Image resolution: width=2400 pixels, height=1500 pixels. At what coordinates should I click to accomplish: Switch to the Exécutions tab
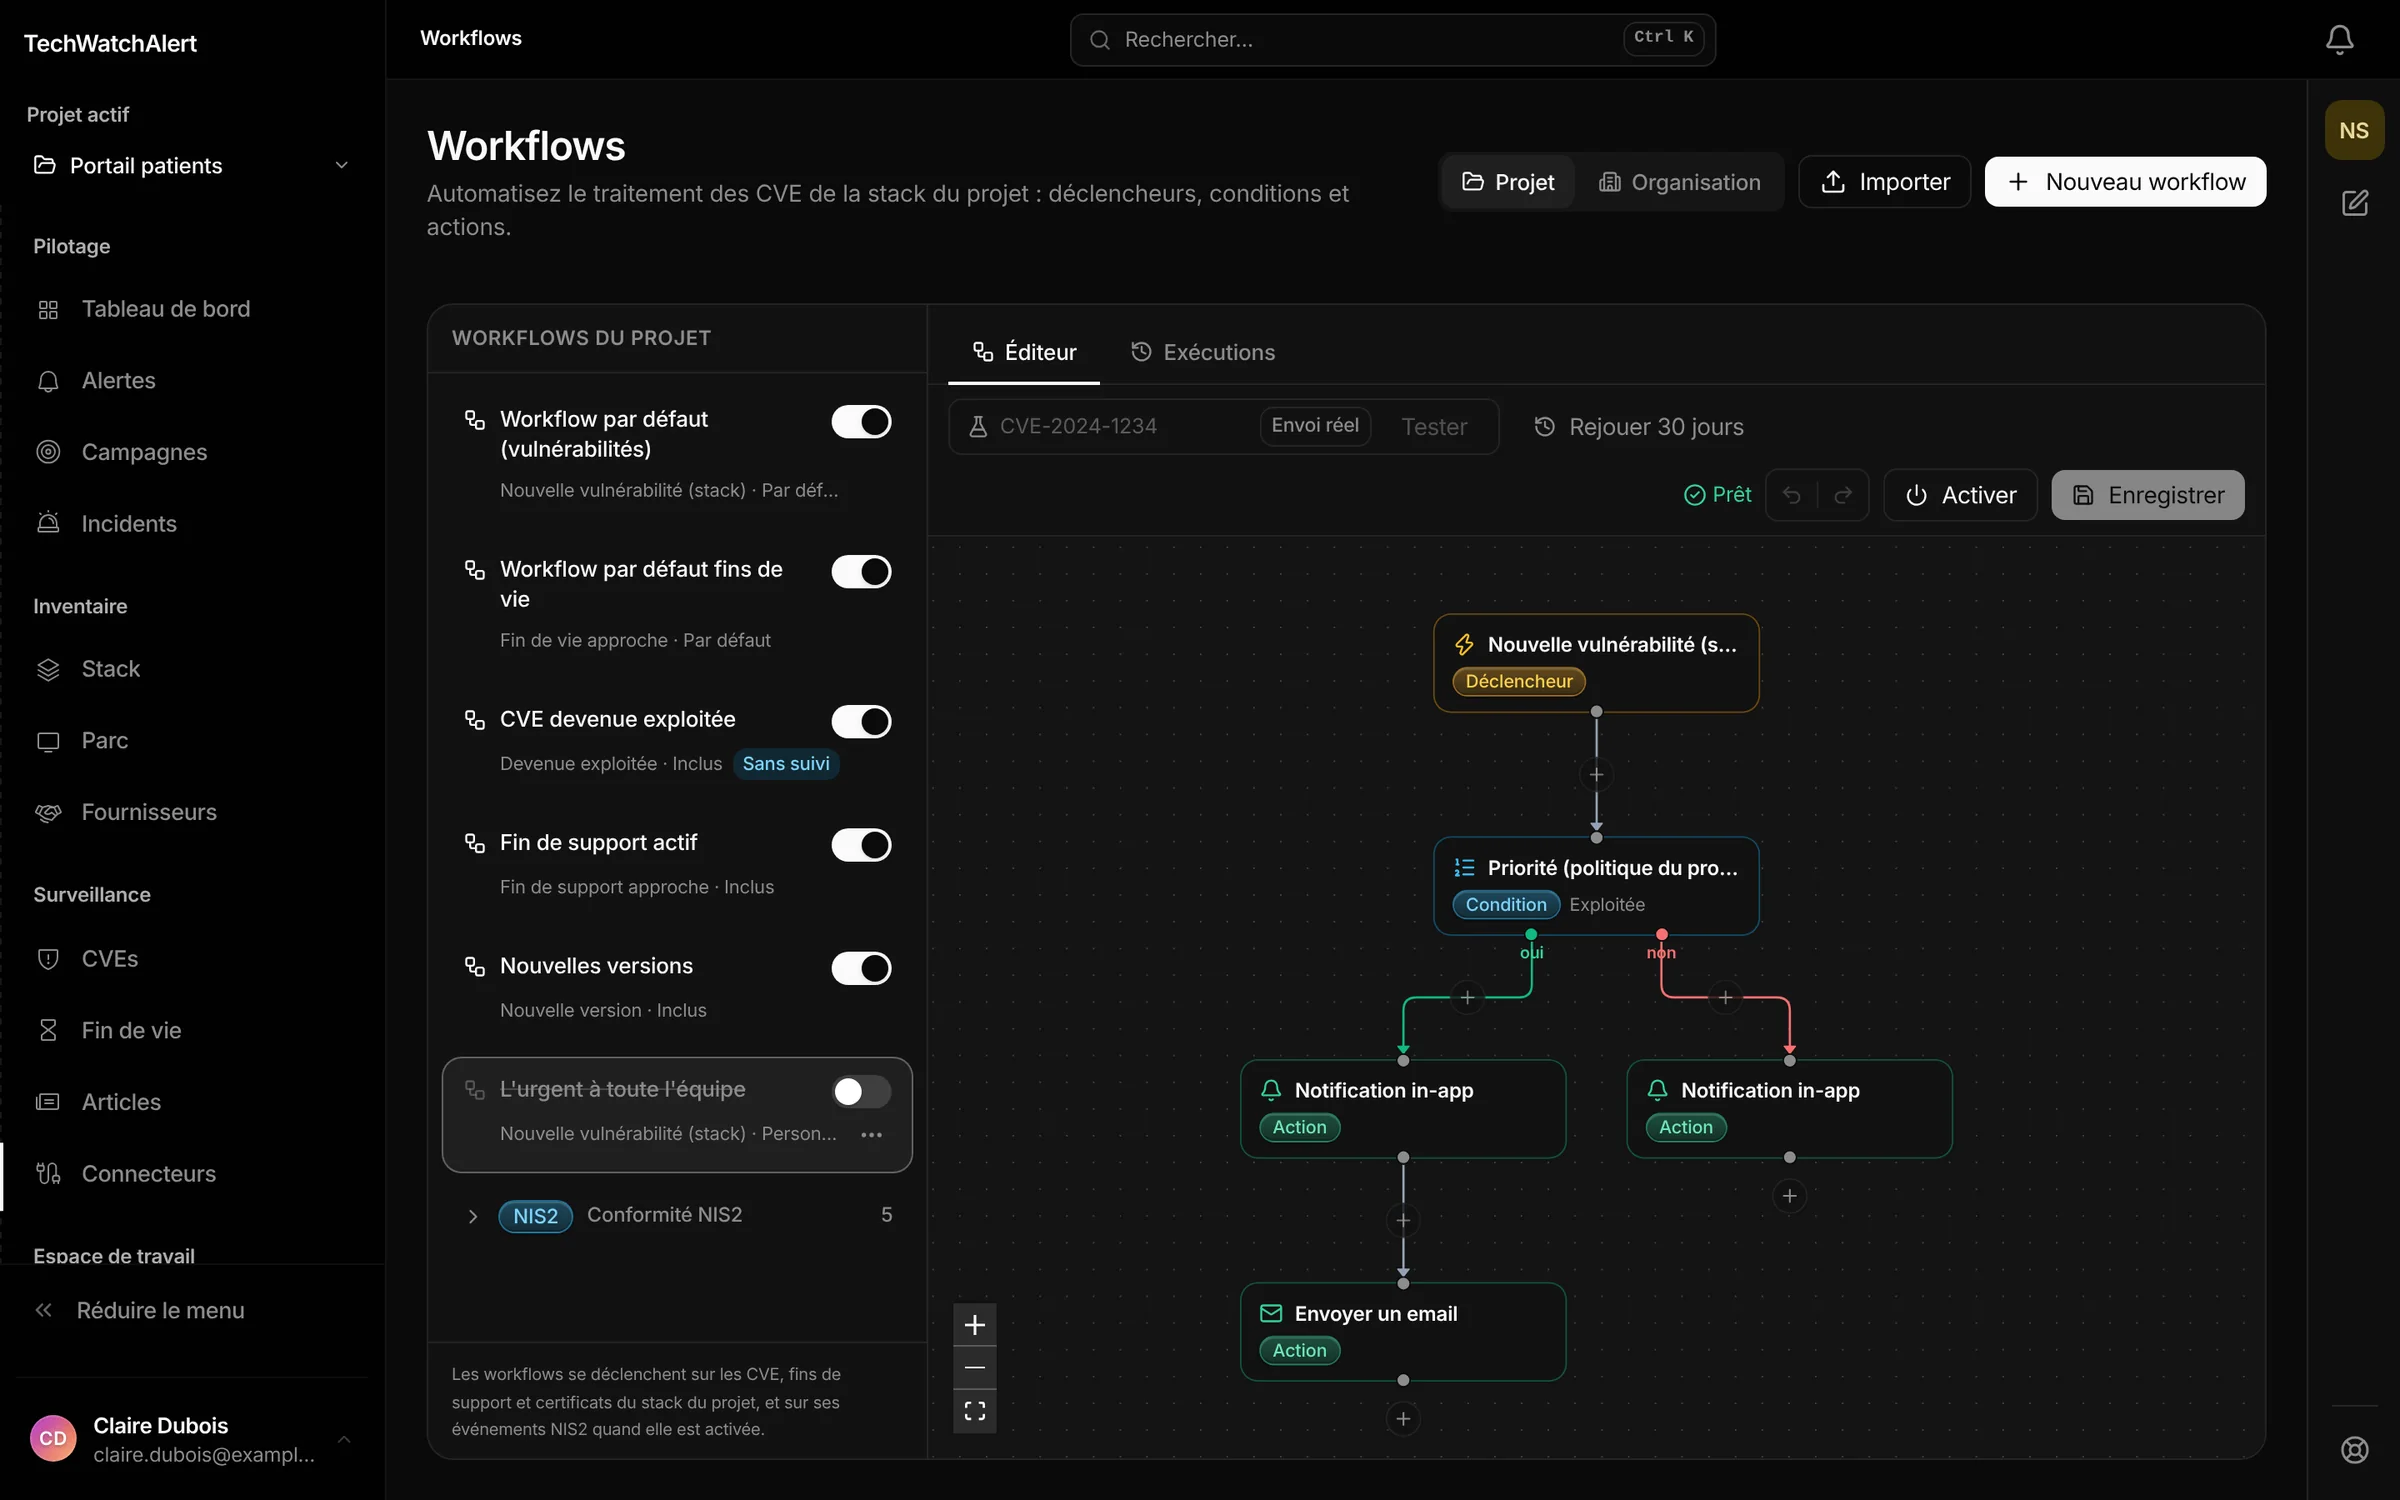click(1203, 352)
